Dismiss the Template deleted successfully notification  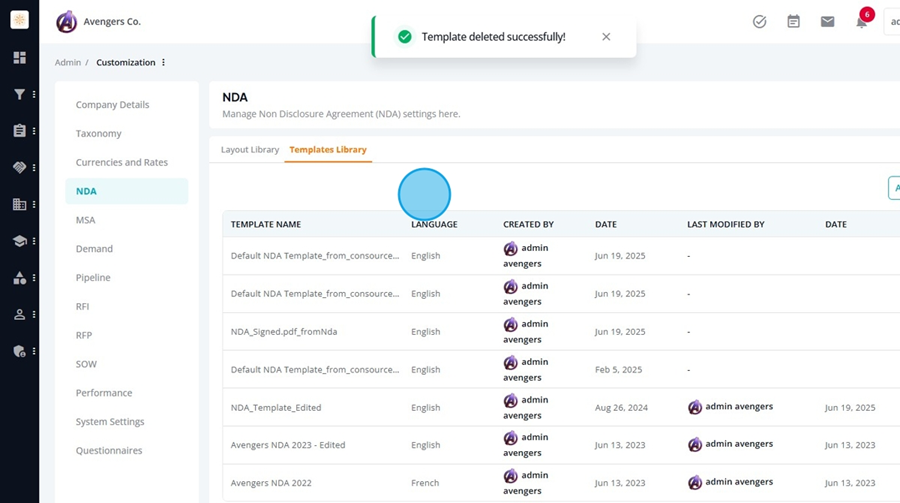coord(606,37)
